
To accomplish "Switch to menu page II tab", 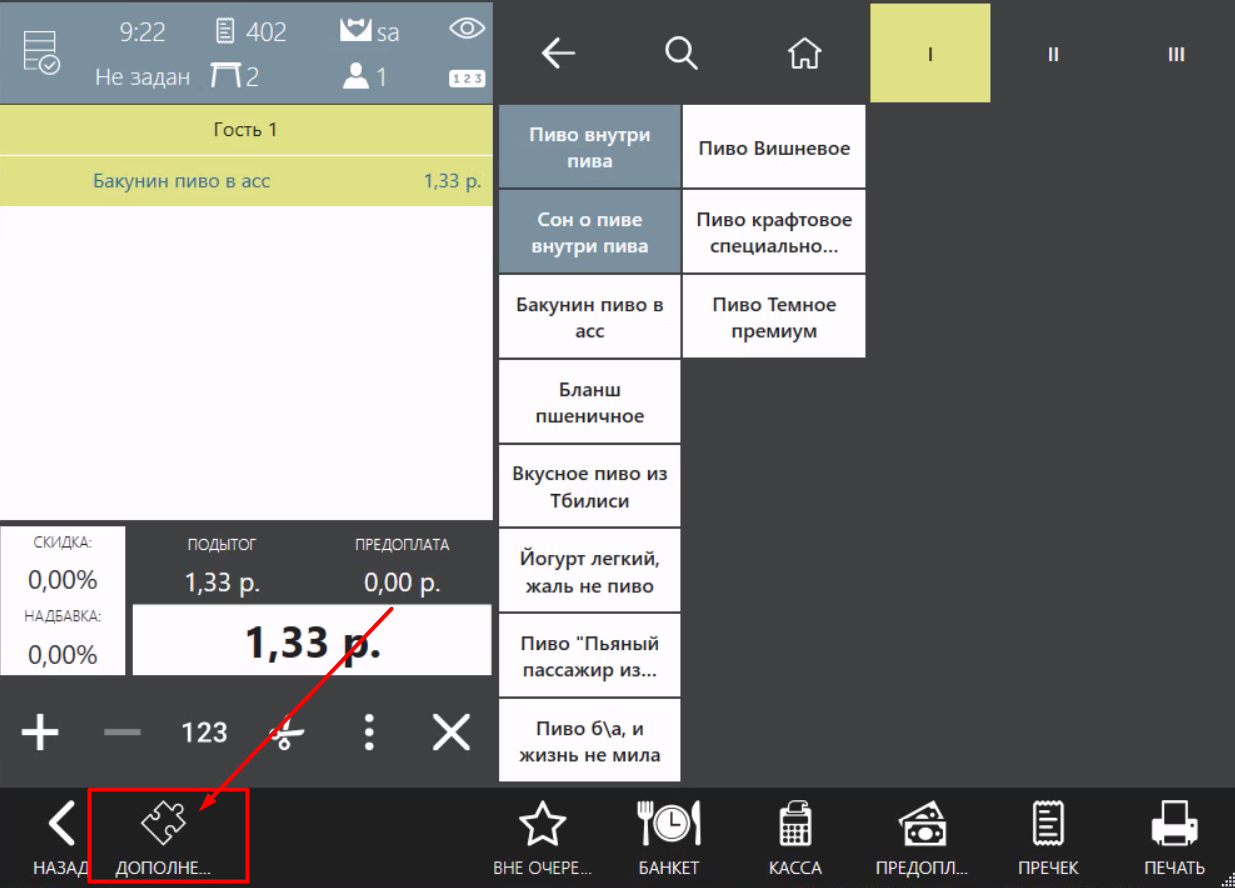I will (x=1053, y=54).
